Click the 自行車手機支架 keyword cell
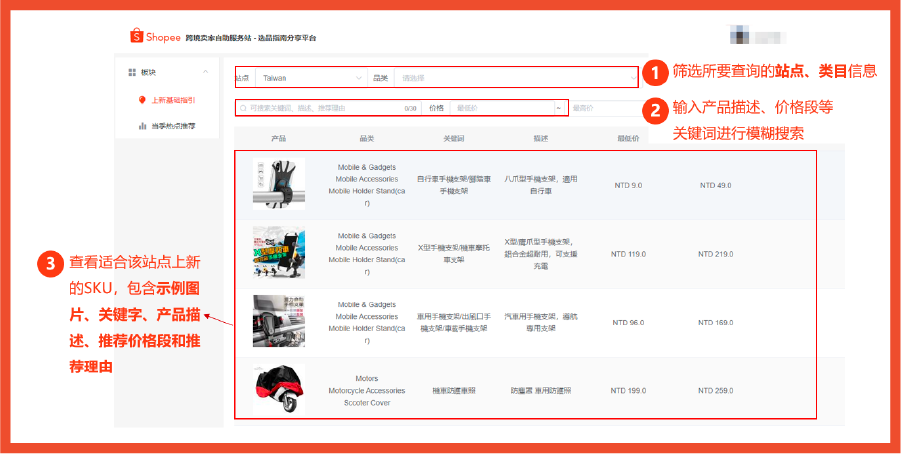This screenshot has width=901, height=454. [x=453, y=185]
